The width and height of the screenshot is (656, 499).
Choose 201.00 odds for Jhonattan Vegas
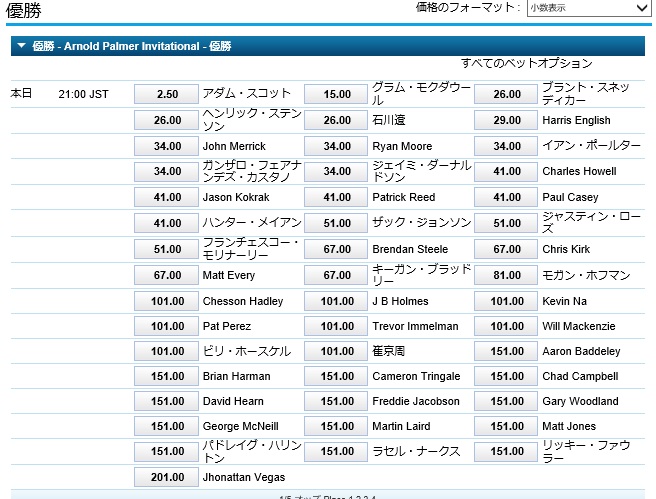coord(167,477)
